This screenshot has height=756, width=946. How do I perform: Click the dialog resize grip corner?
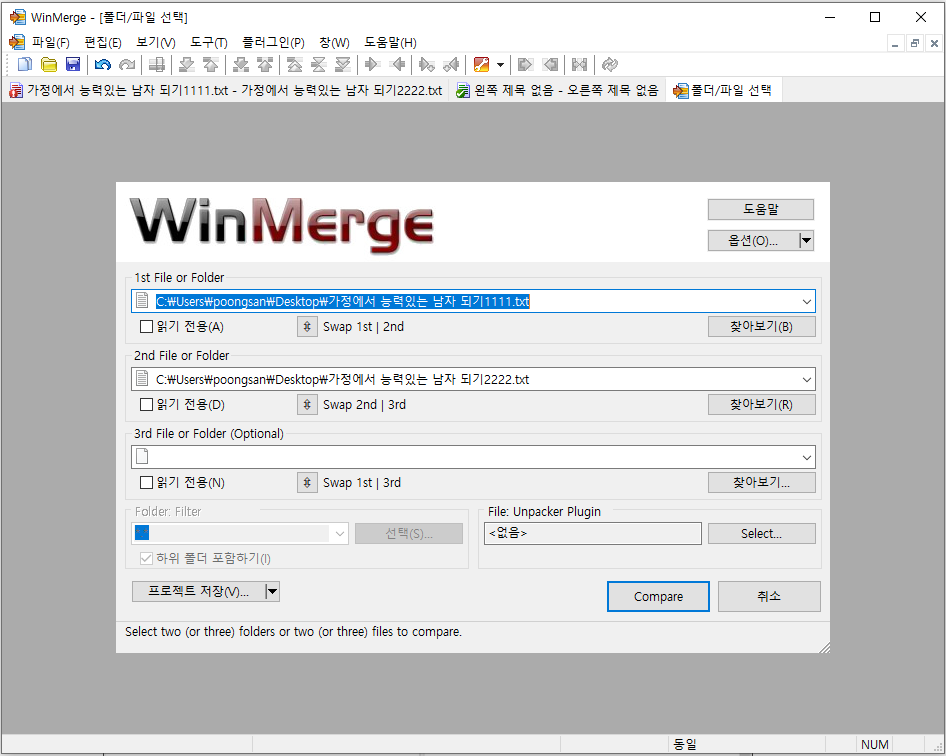[x=825, y=647]
